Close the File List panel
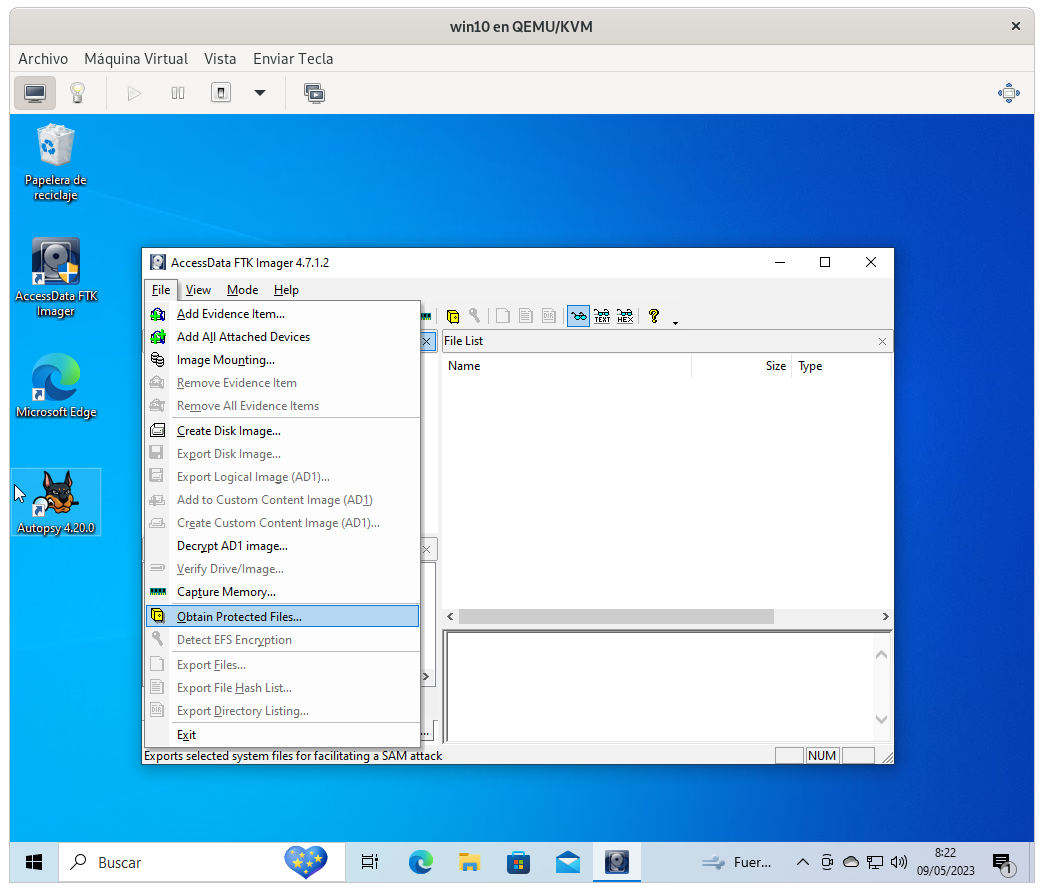Screen dimensions: 1044x892 coord(882,341)
